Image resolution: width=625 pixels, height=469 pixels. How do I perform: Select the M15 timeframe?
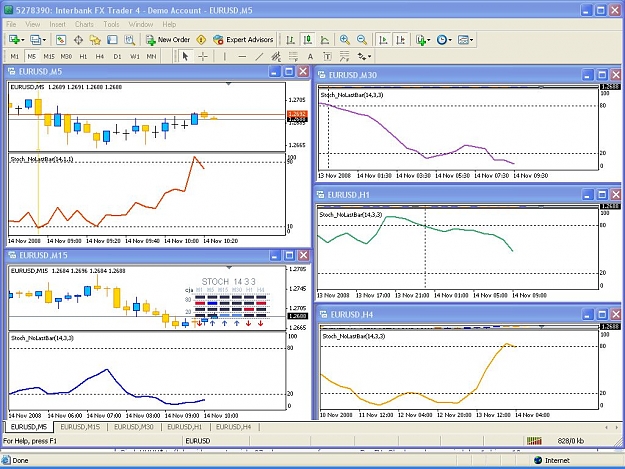pos(49,57)
